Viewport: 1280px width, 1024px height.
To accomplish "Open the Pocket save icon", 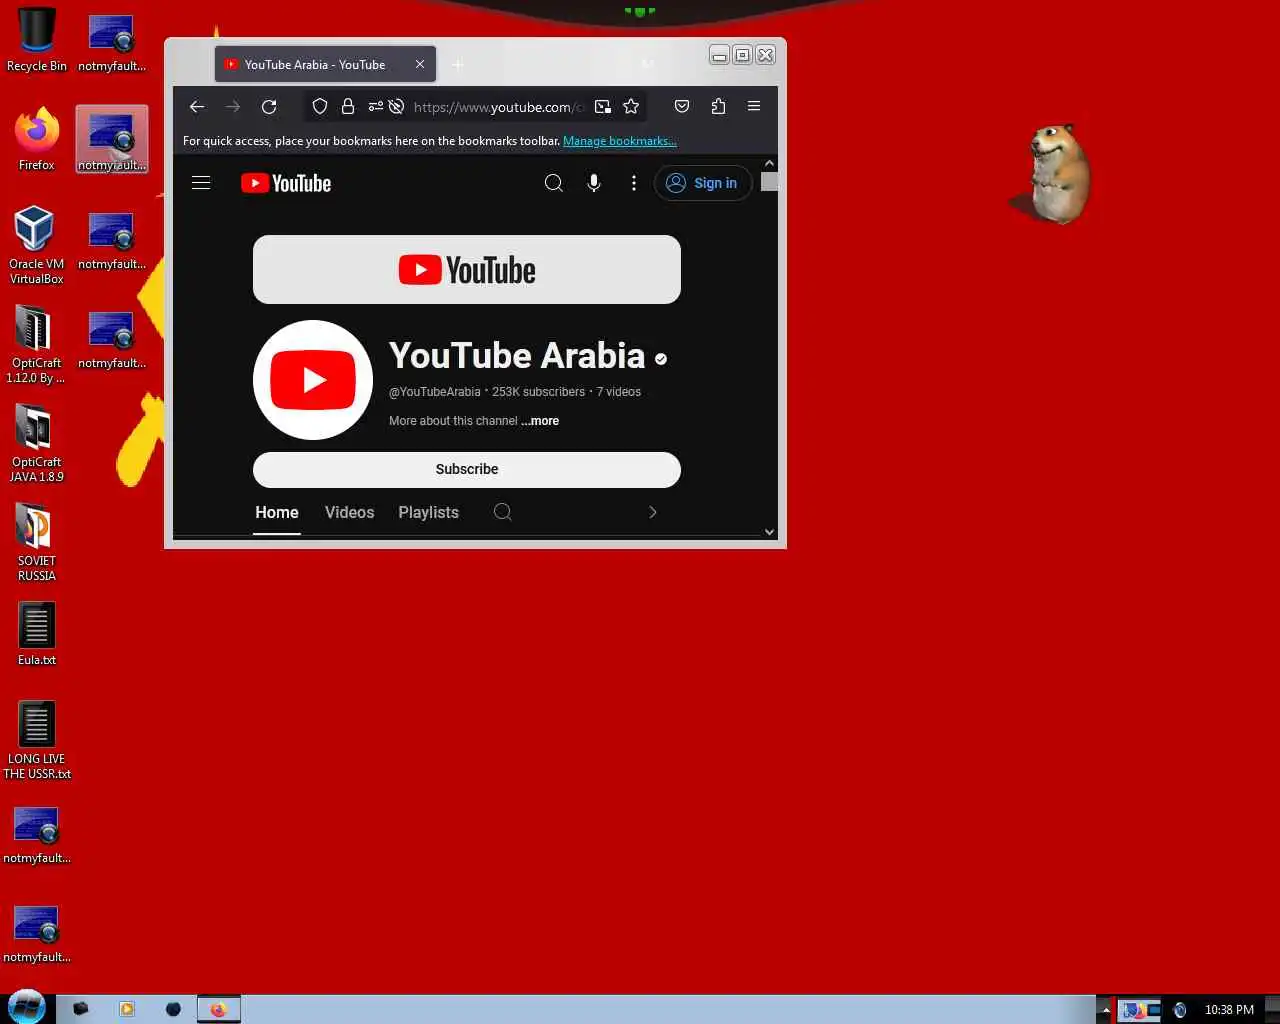I will [682, 107].
